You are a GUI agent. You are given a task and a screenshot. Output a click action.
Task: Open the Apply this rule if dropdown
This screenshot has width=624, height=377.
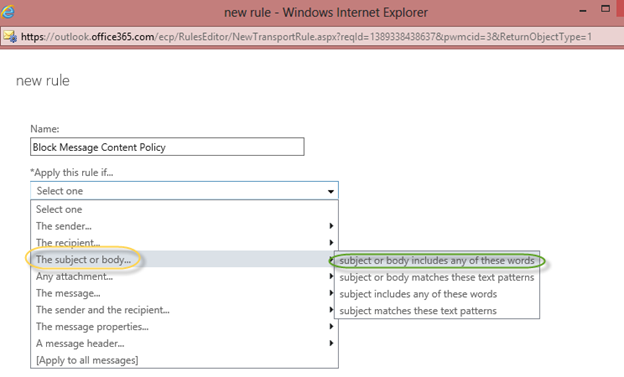pyautogui.click(x=184, y=191)
